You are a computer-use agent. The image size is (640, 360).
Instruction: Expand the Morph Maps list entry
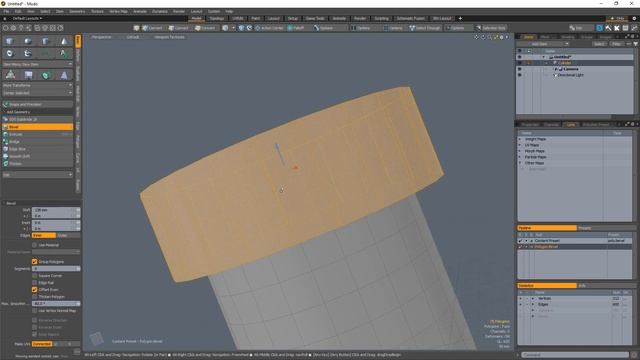pos(520,151)
